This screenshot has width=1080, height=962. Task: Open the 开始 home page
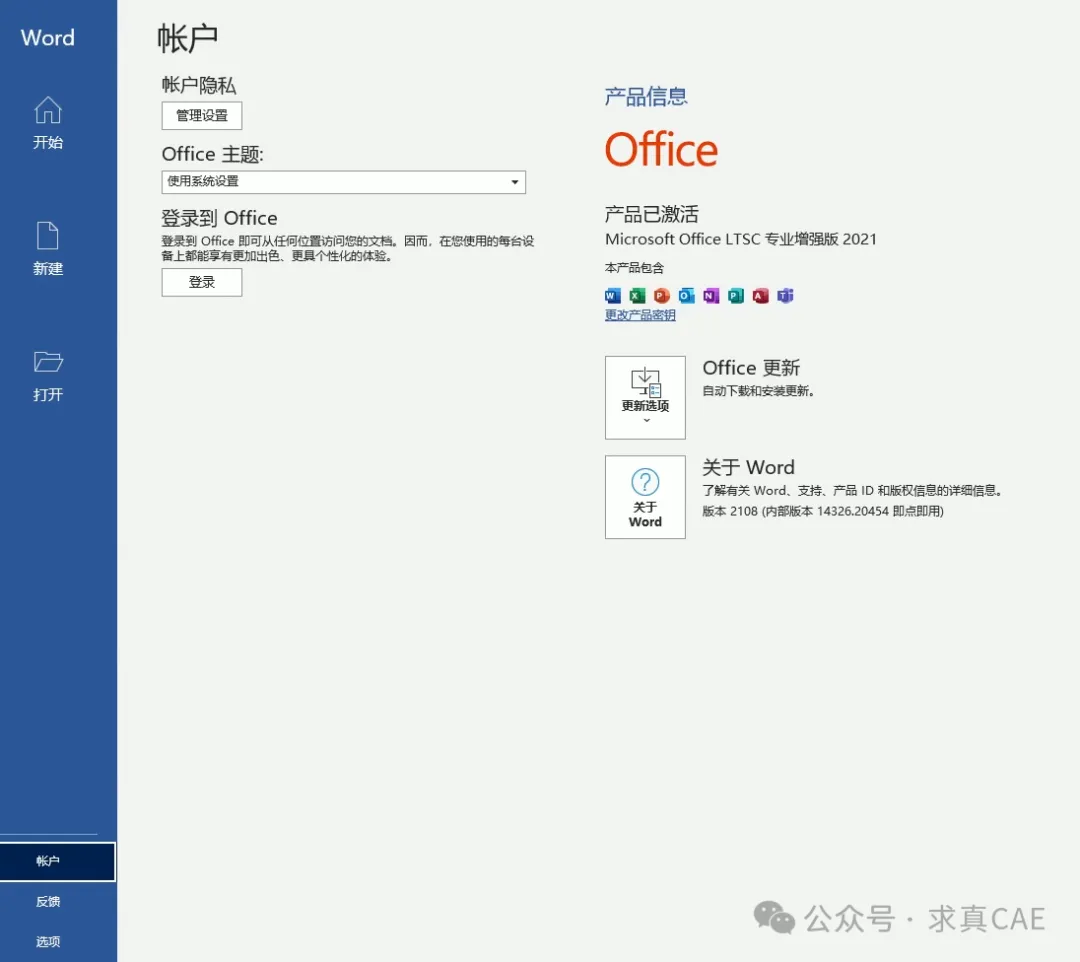48,123
